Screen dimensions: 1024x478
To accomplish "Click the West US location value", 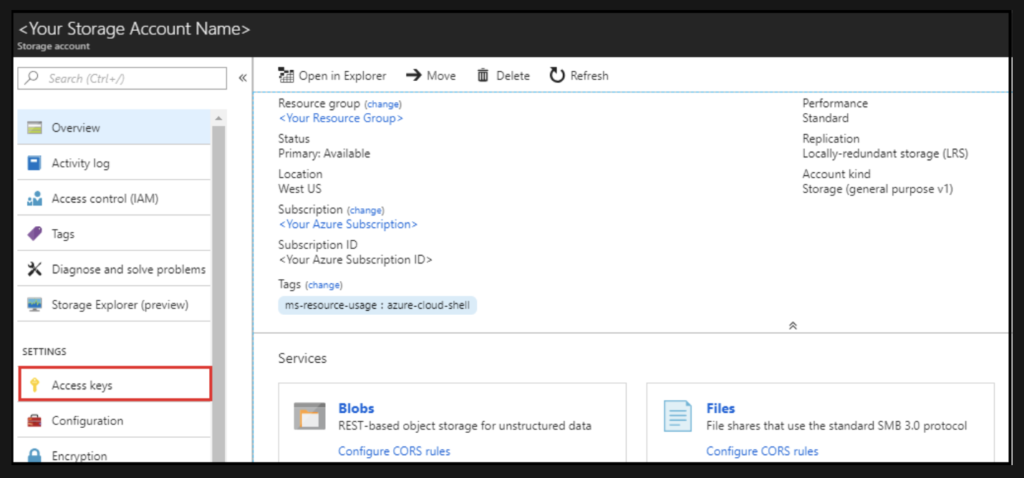I will point(300,189).
